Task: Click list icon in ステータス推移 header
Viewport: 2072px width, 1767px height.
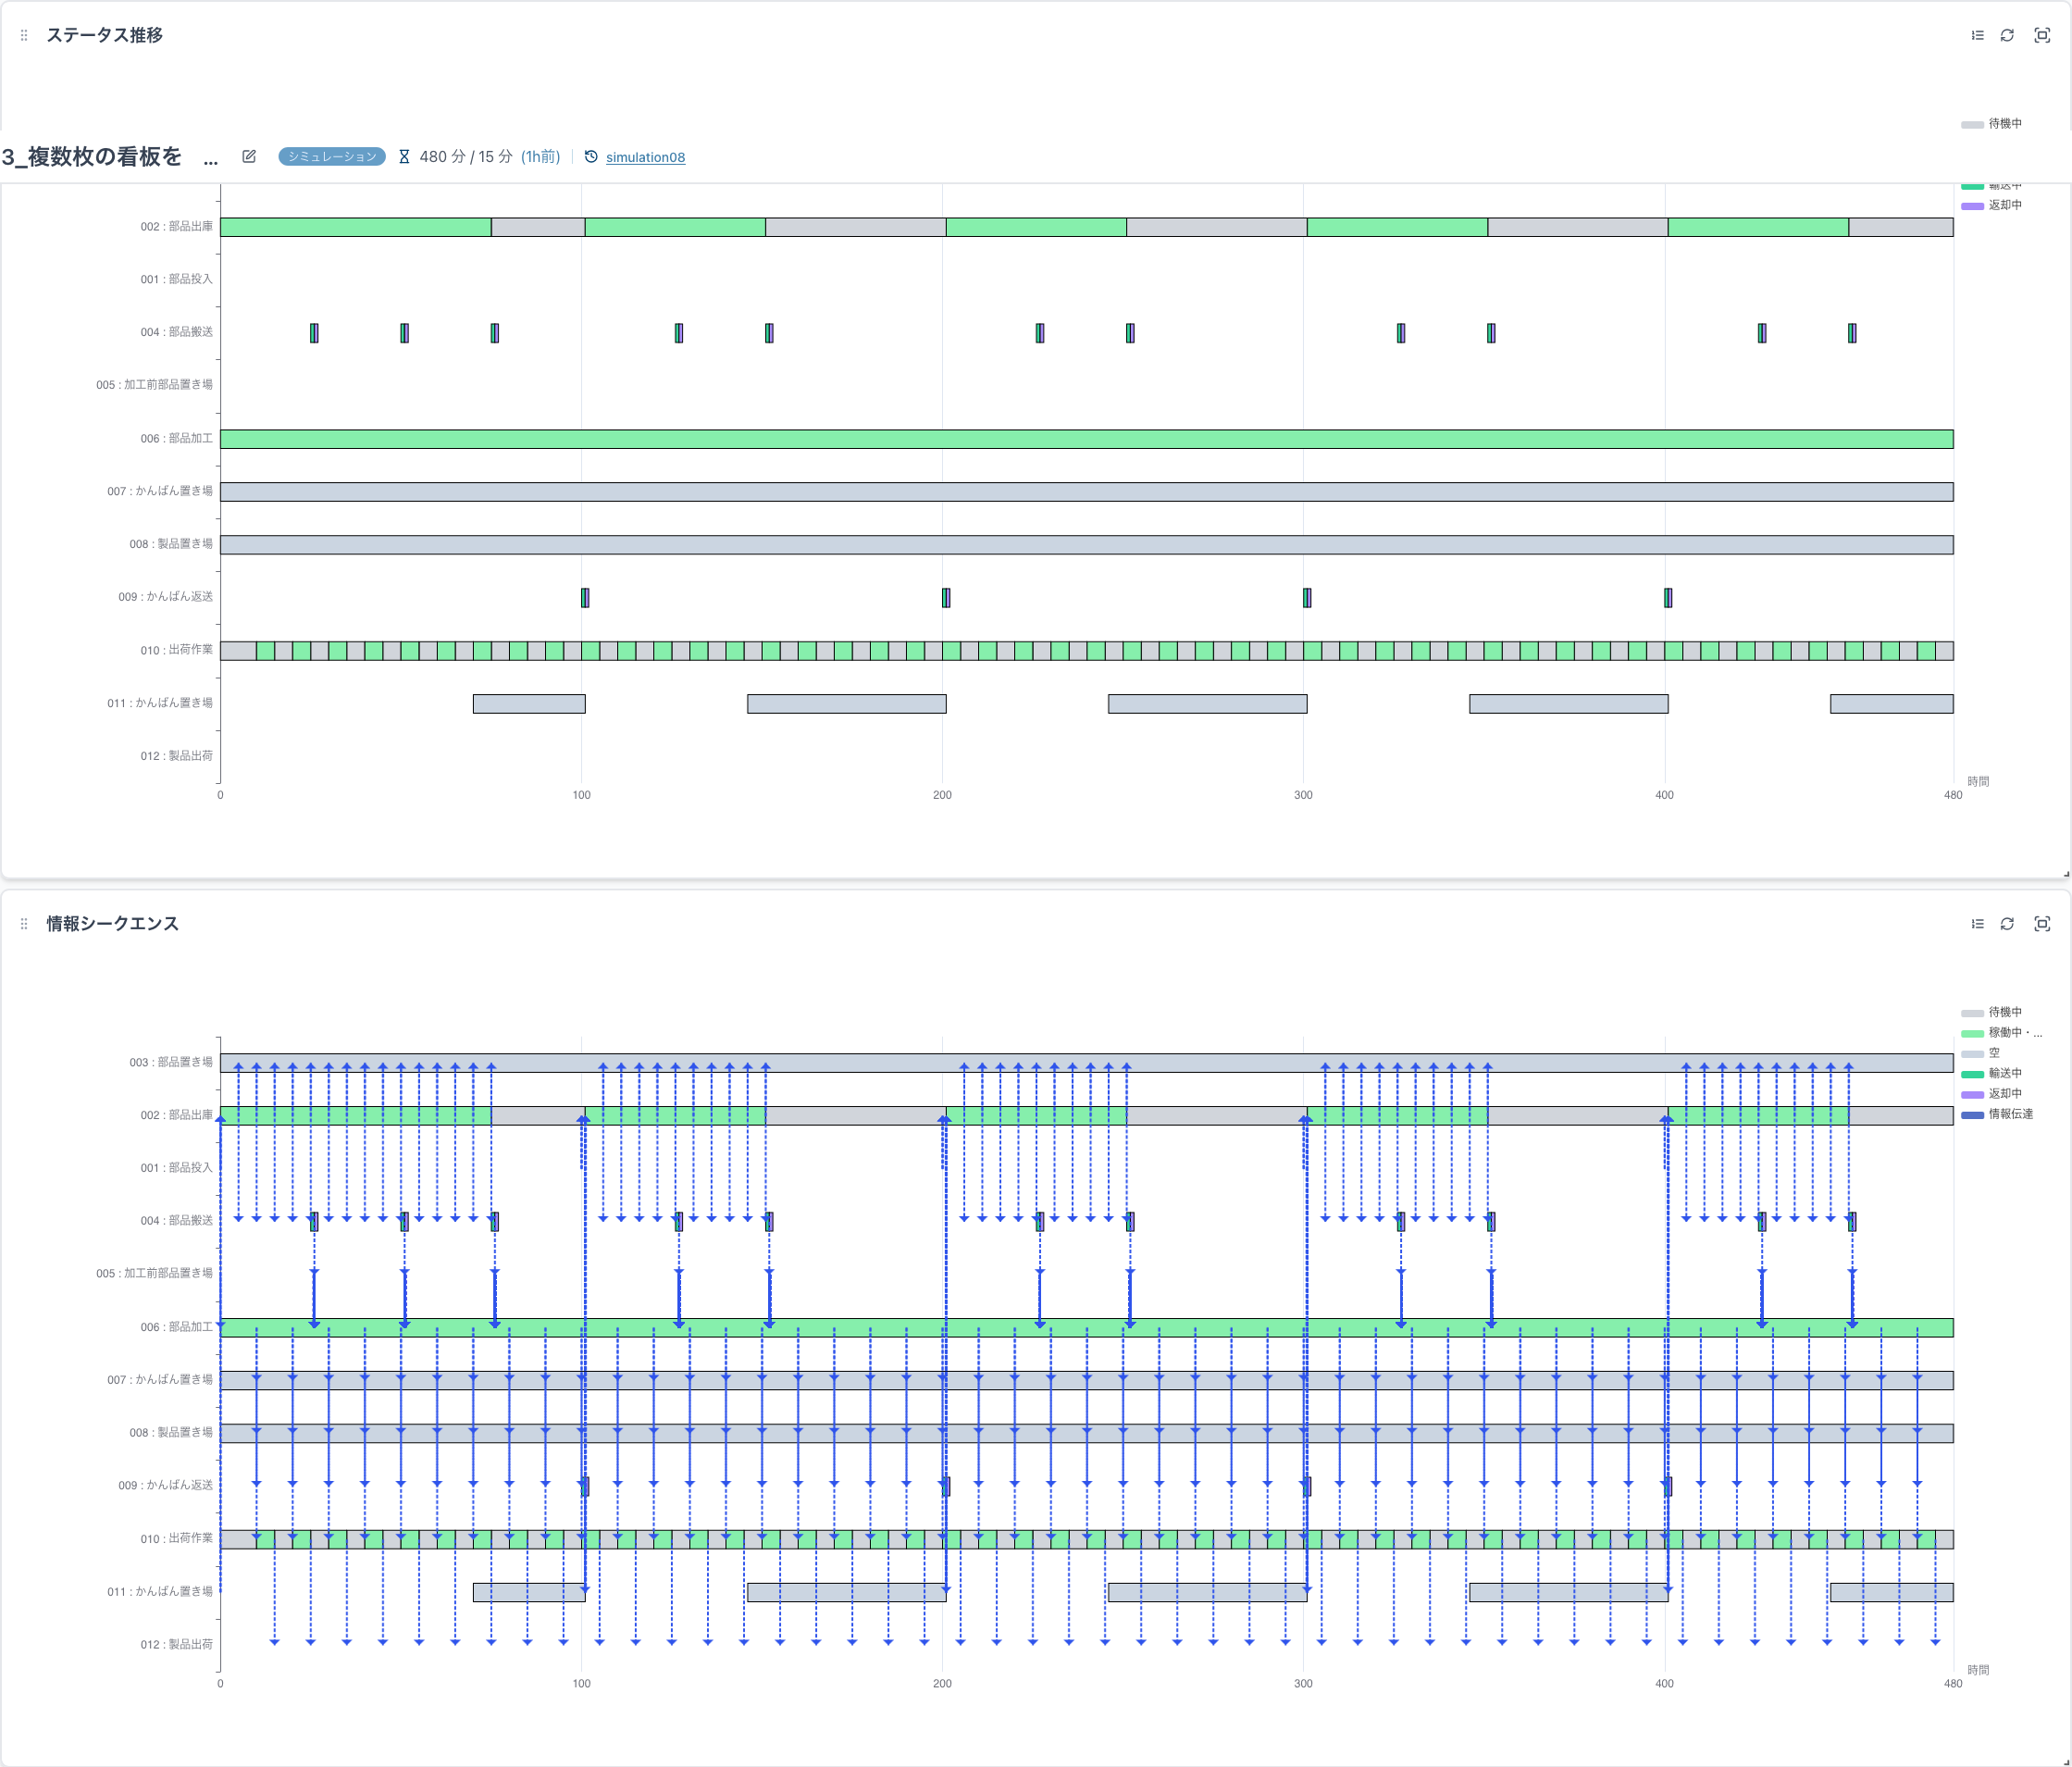Action: pos(1977,35)
